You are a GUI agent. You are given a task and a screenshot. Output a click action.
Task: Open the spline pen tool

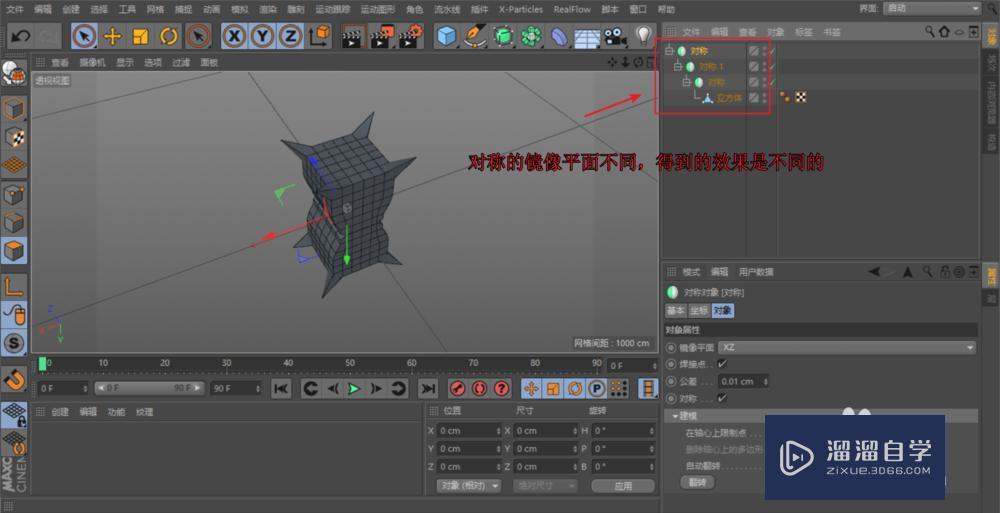point(474,36)
